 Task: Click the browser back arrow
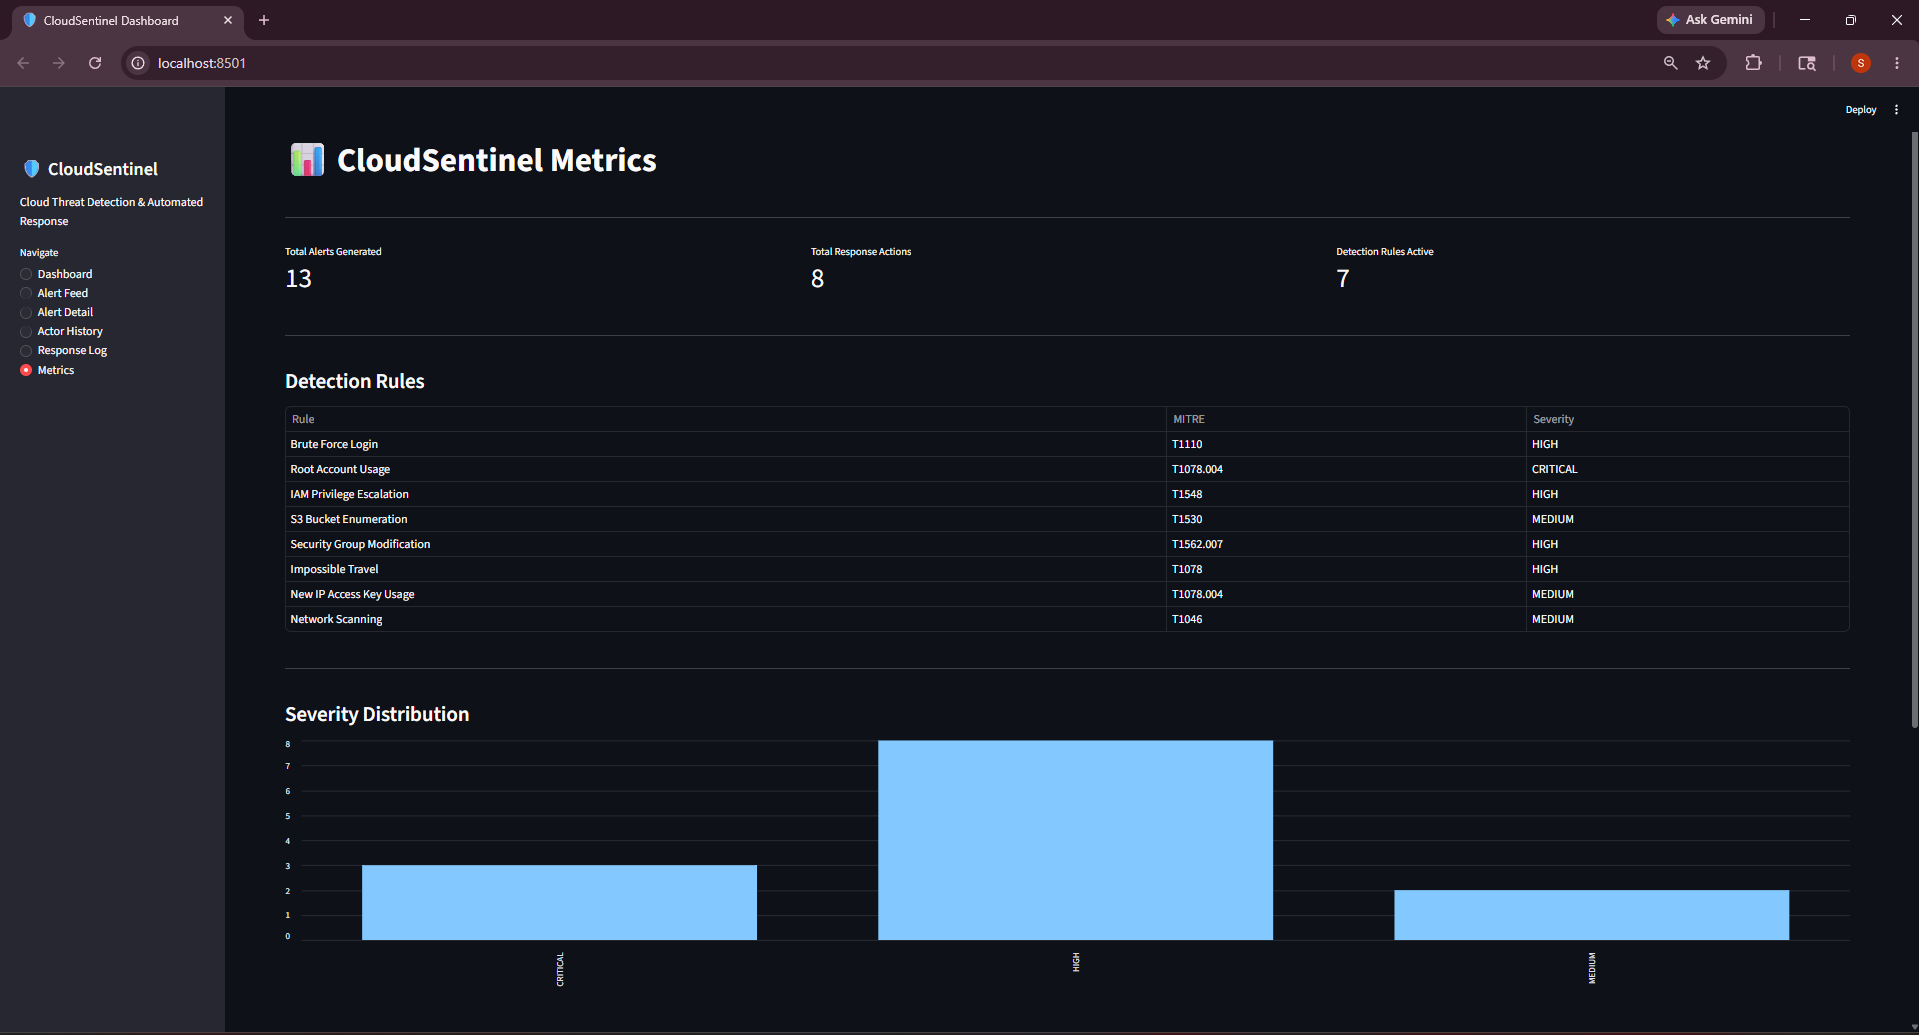click(x=23, y=63)
